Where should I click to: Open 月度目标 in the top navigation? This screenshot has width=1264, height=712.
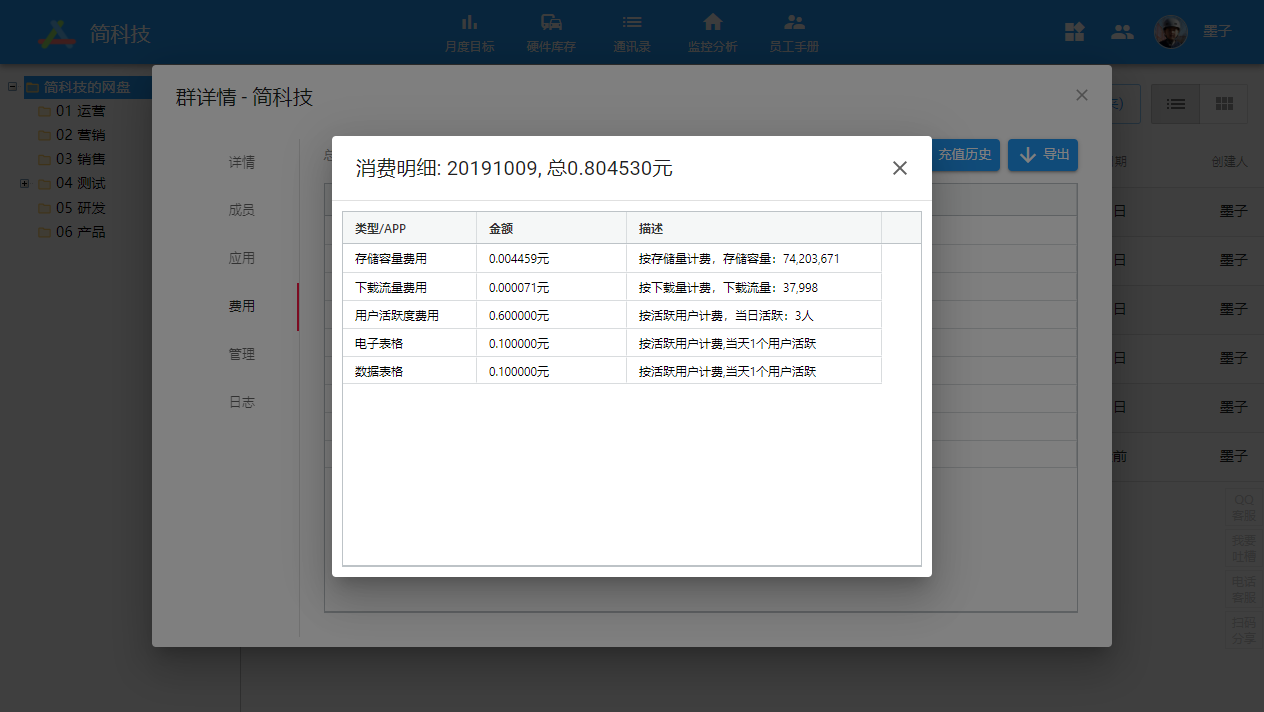[x=469, y=33]
